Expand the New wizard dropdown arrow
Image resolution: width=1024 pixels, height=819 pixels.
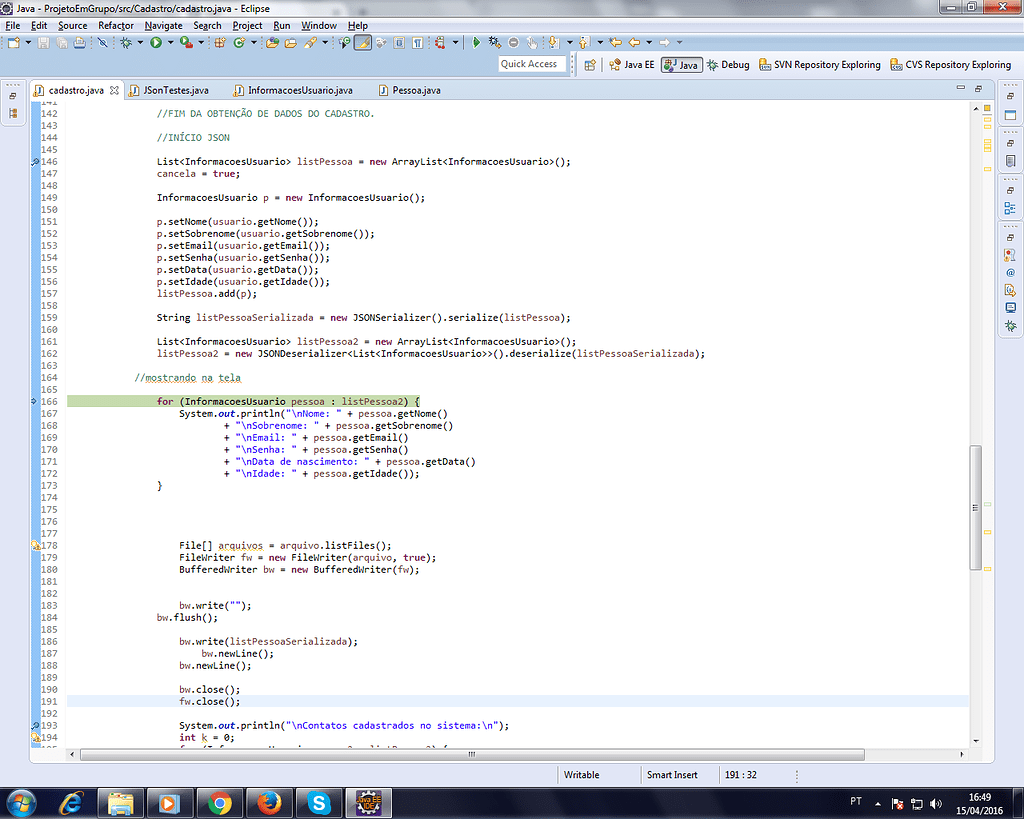pyautogui.click(x=28, y=45)
